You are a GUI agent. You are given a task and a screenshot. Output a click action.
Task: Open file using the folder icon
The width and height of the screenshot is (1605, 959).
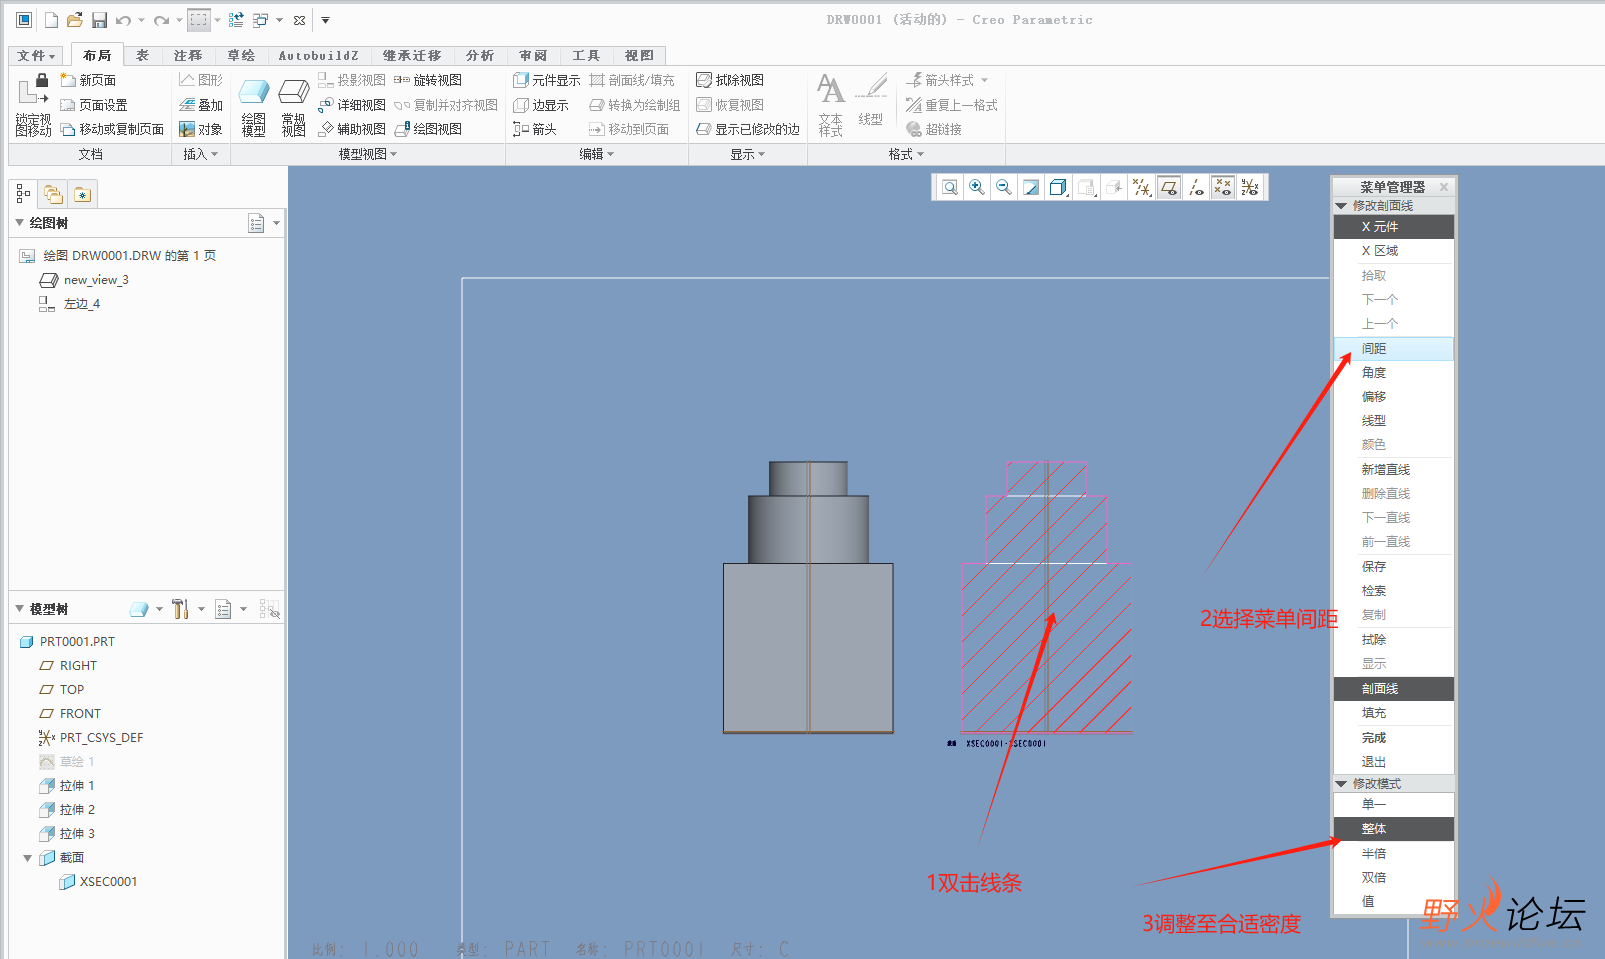click(75, 20)
